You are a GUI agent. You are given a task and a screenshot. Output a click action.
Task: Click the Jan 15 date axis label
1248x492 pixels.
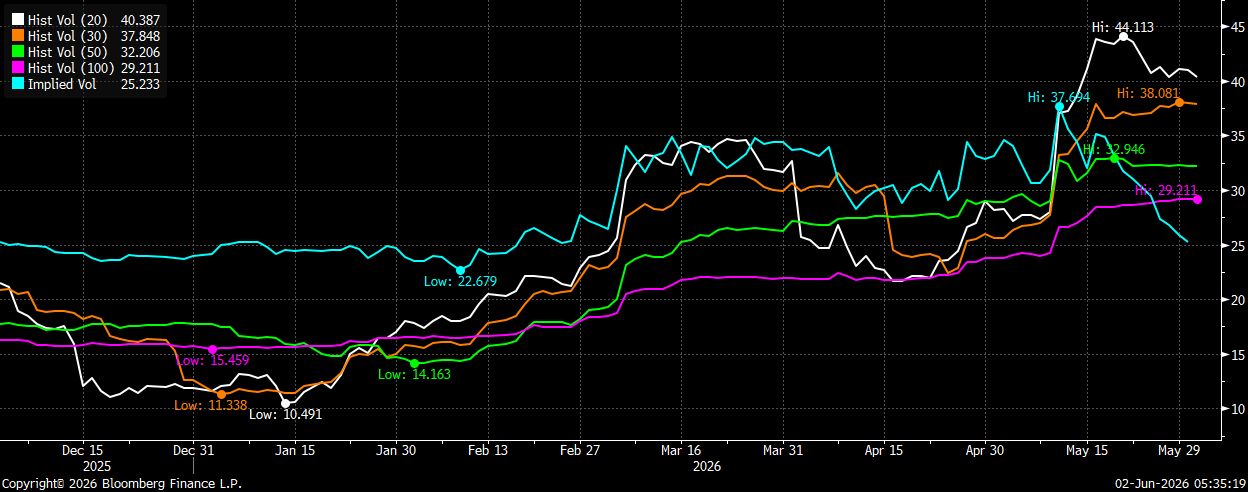[296, 450]
